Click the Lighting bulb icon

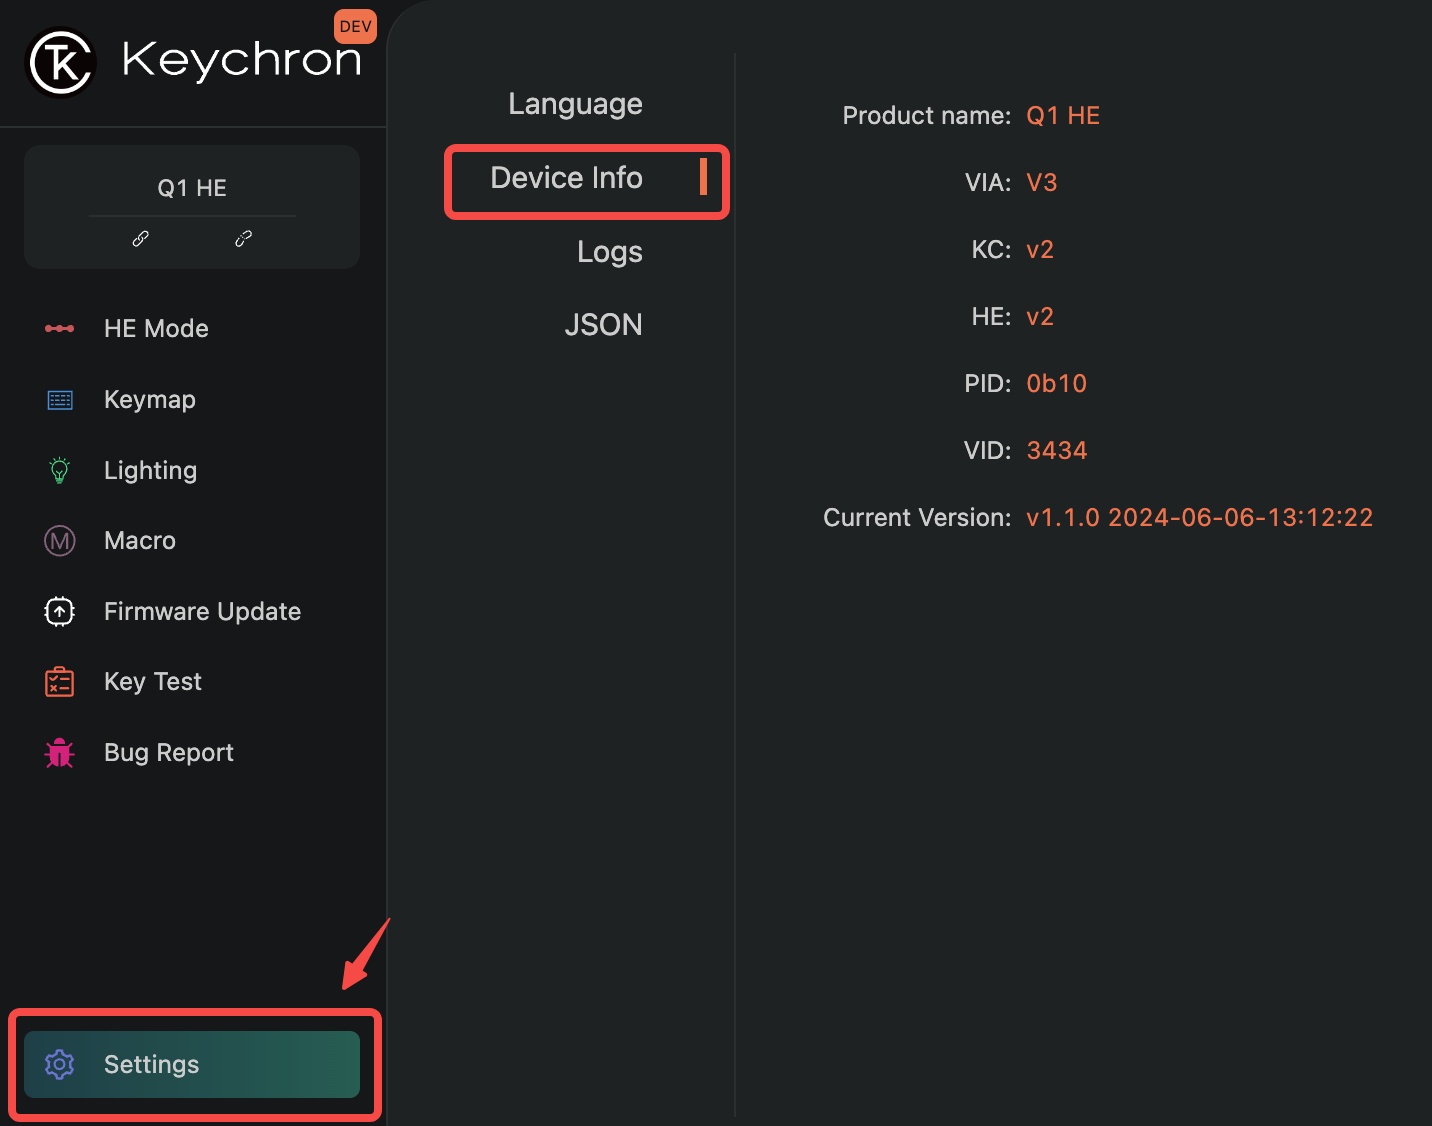(60, 470)
